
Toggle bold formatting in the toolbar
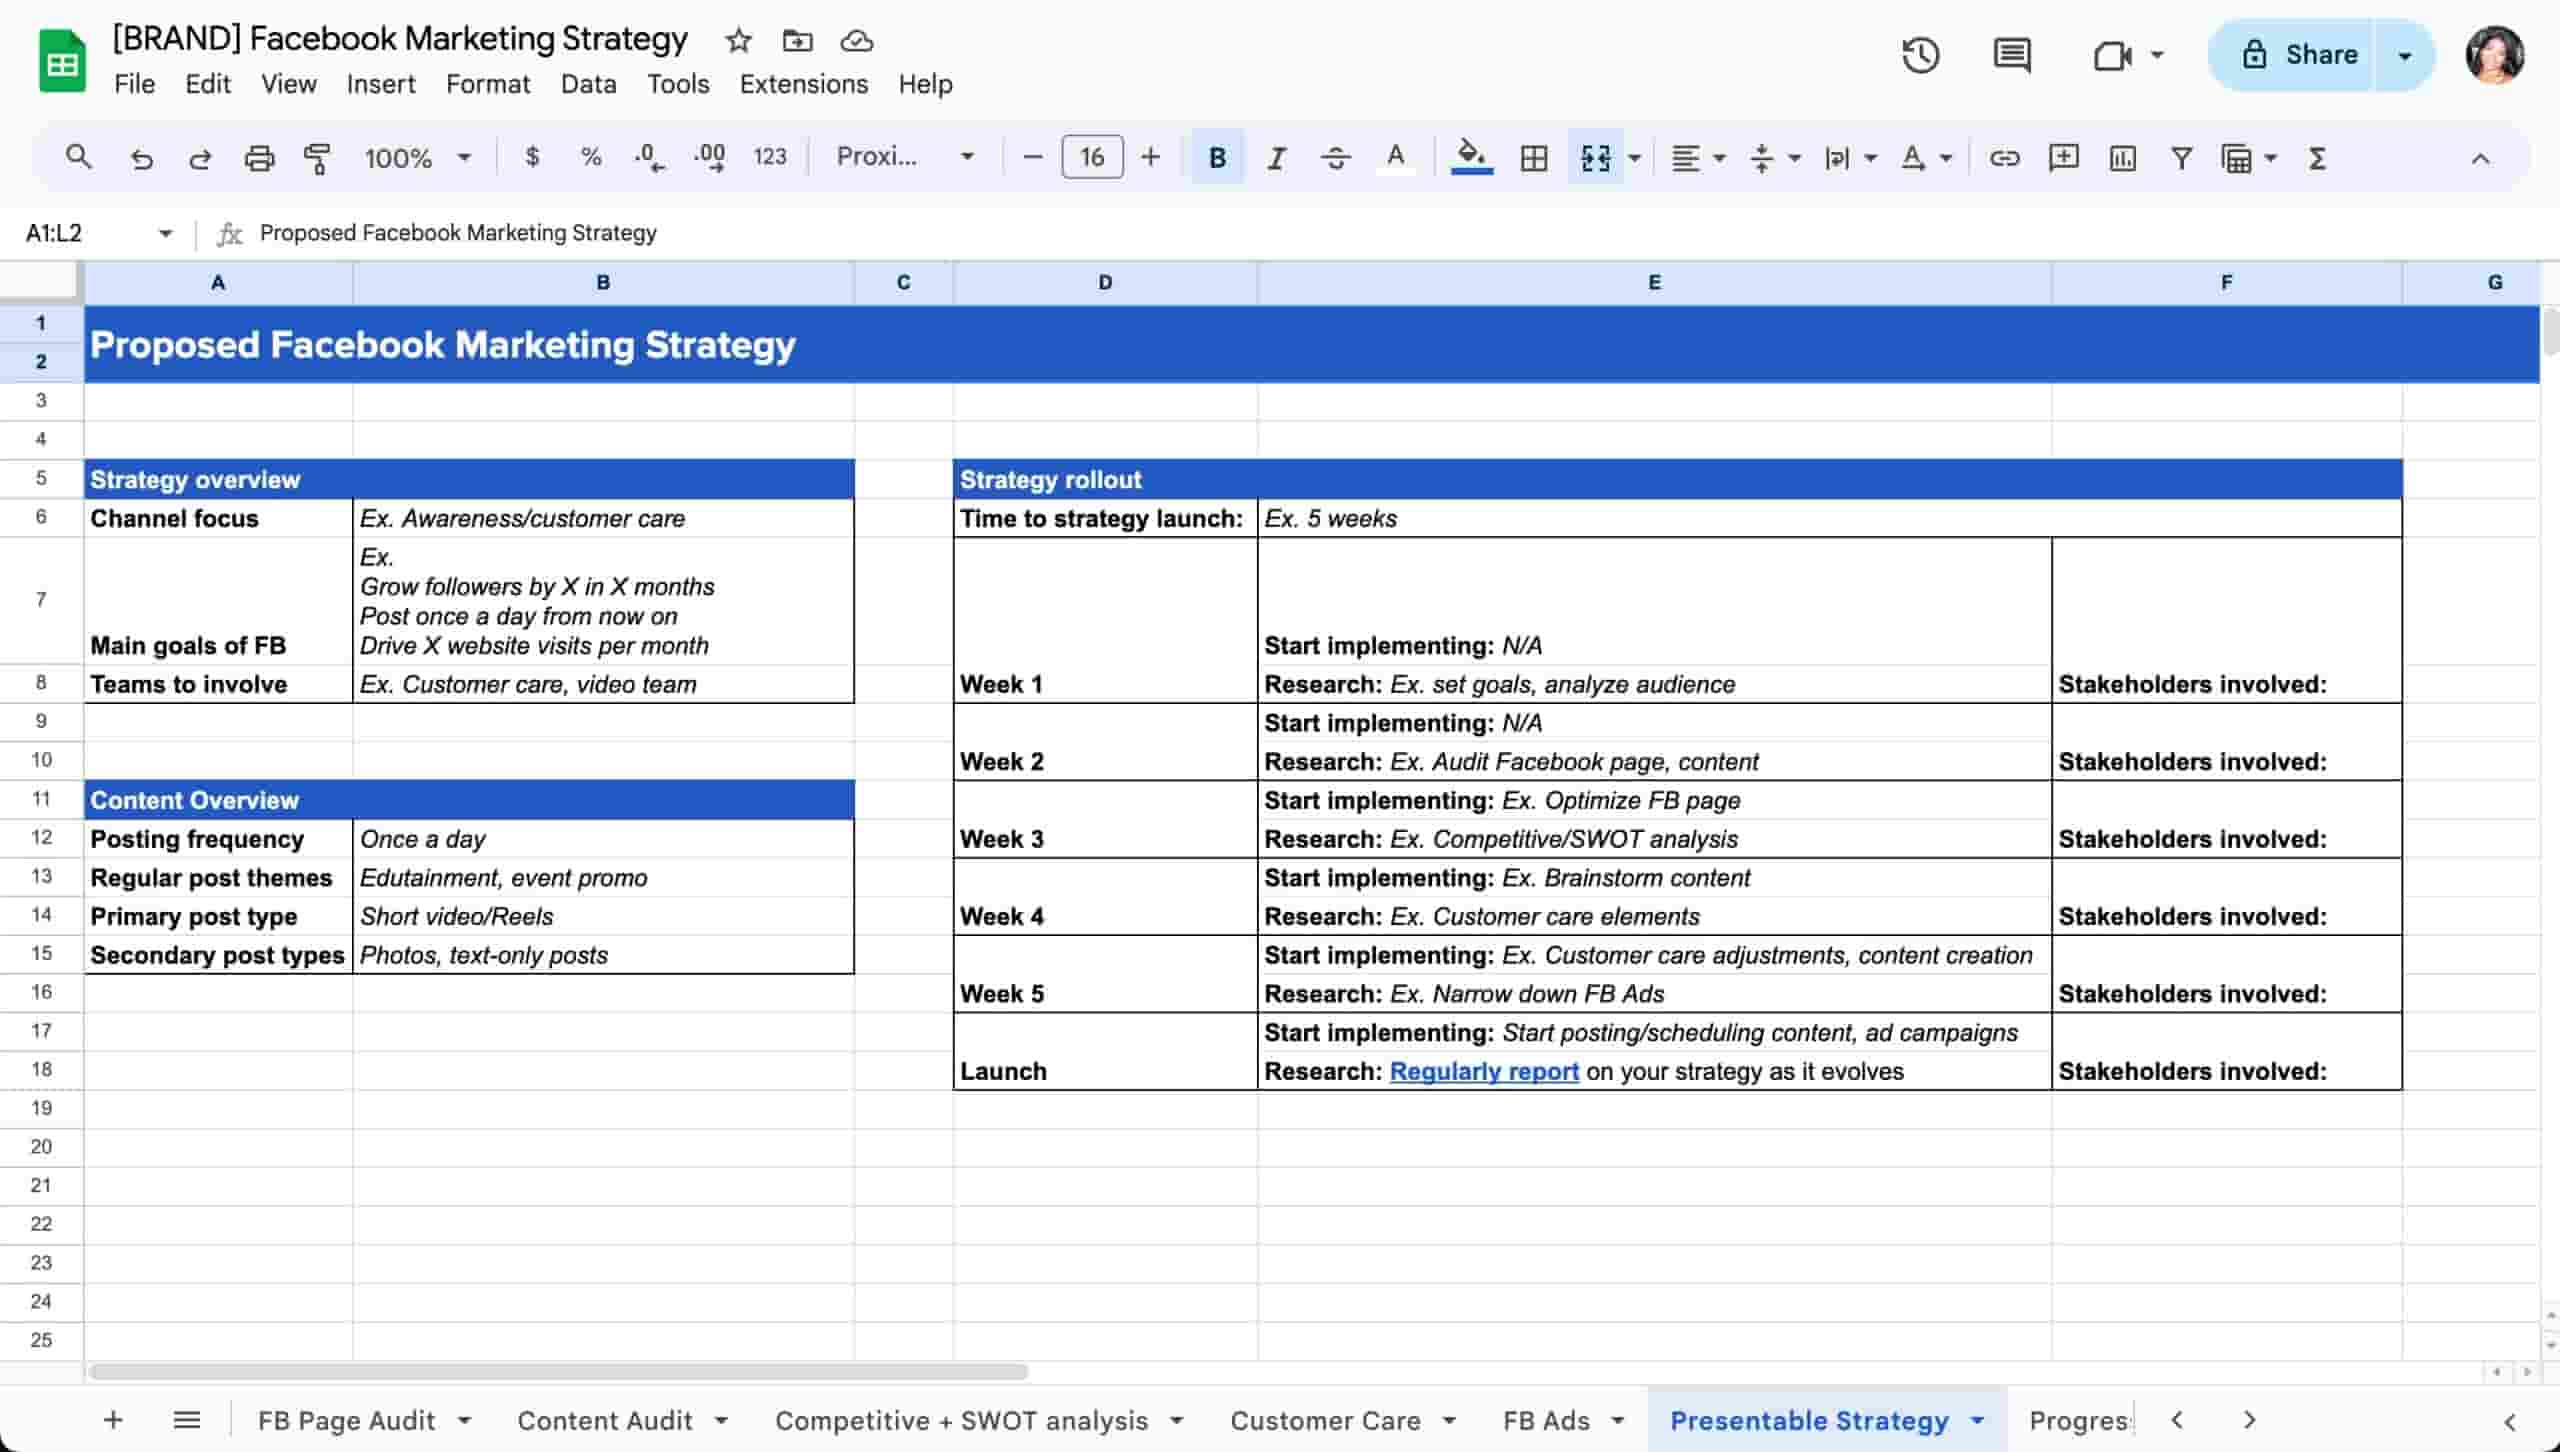1216,157
